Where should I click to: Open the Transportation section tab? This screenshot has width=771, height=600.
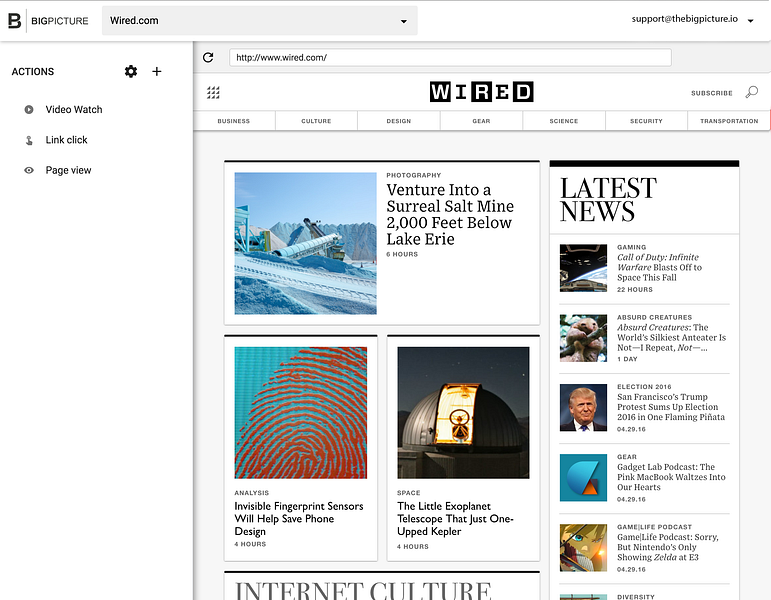pos(729,121)
